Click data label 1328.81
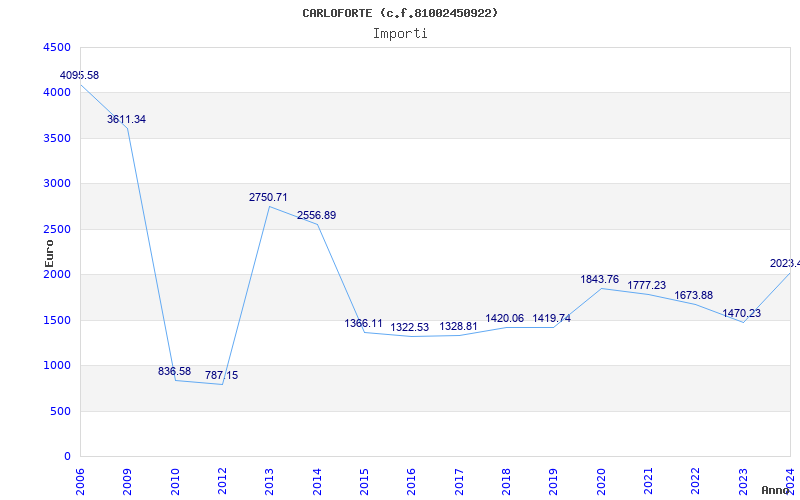800x500 pixels. point(458,327)
